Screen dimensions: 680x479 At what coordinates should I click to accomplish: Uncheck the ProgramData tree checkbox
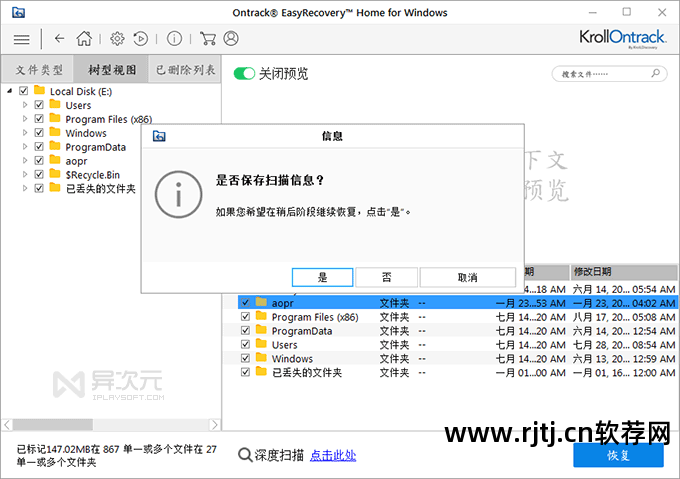pos(39,147)
